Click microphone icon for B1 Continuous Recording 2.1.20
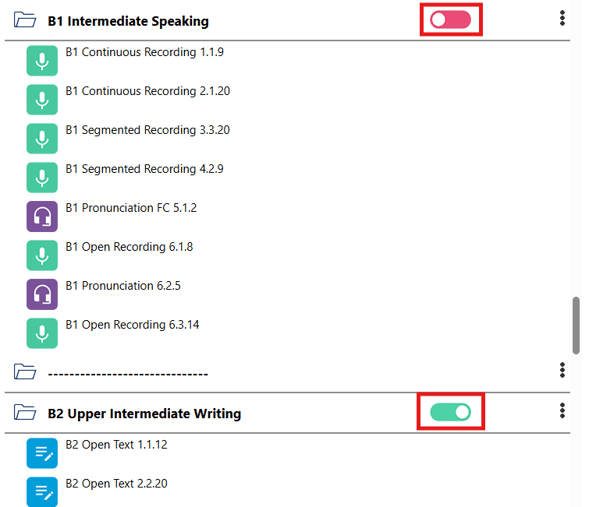Screen dimensions: 589x507 point(42,100)
